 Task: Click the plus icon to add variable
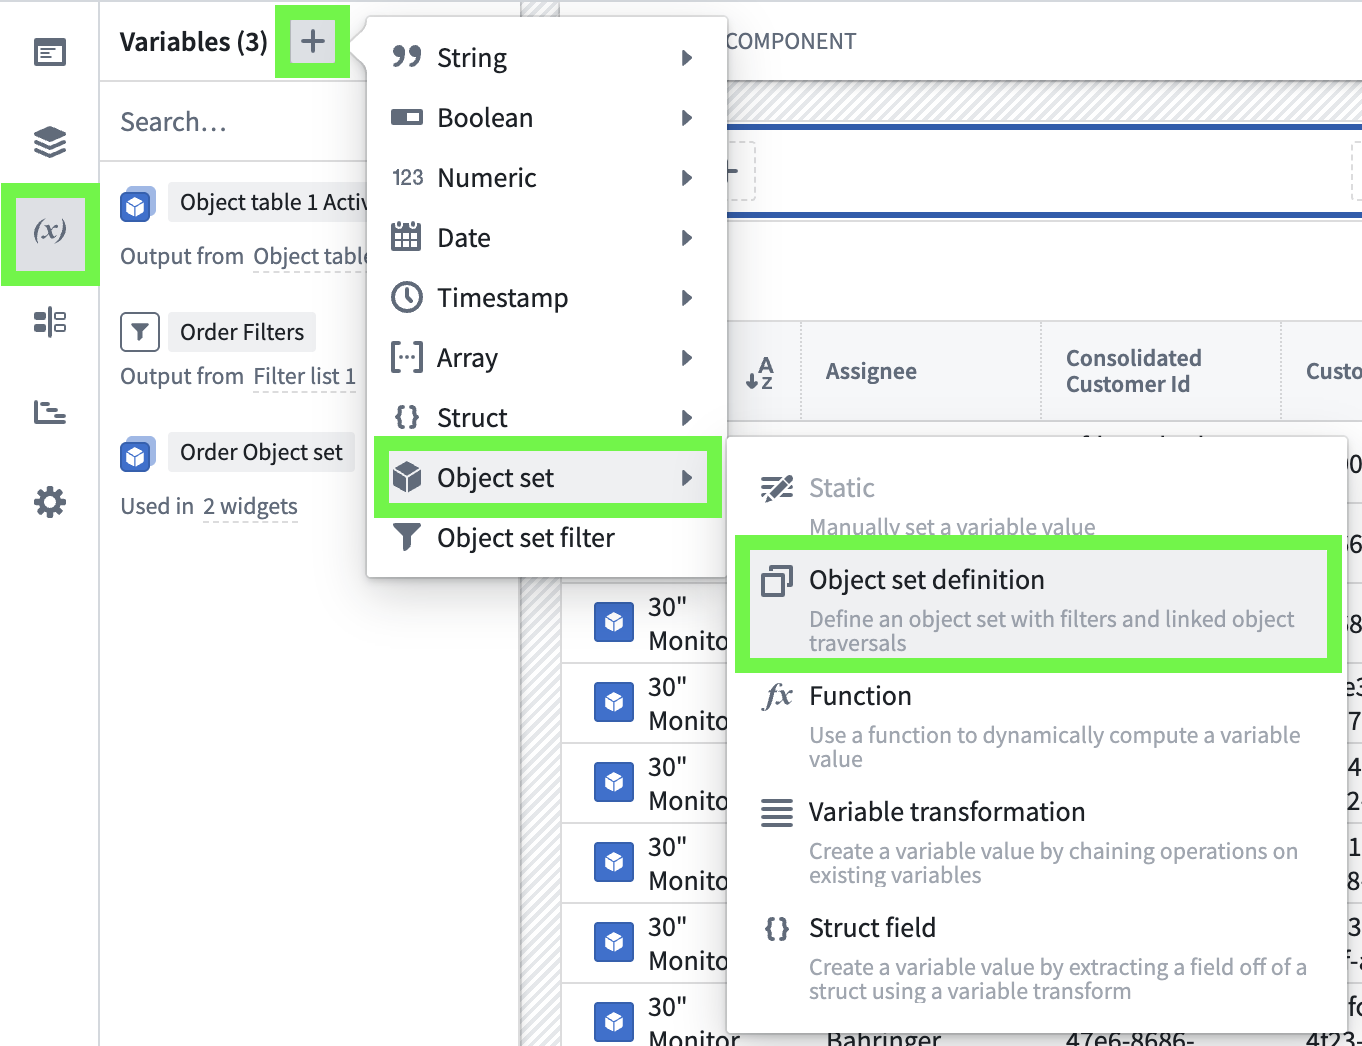click(313, 42)
